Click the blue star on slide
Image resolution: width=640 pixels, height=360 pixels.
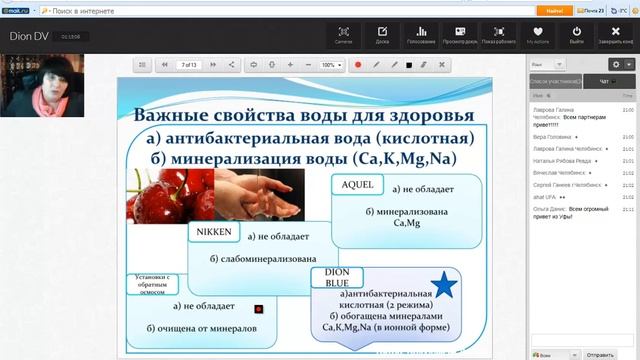click(444, 284)
